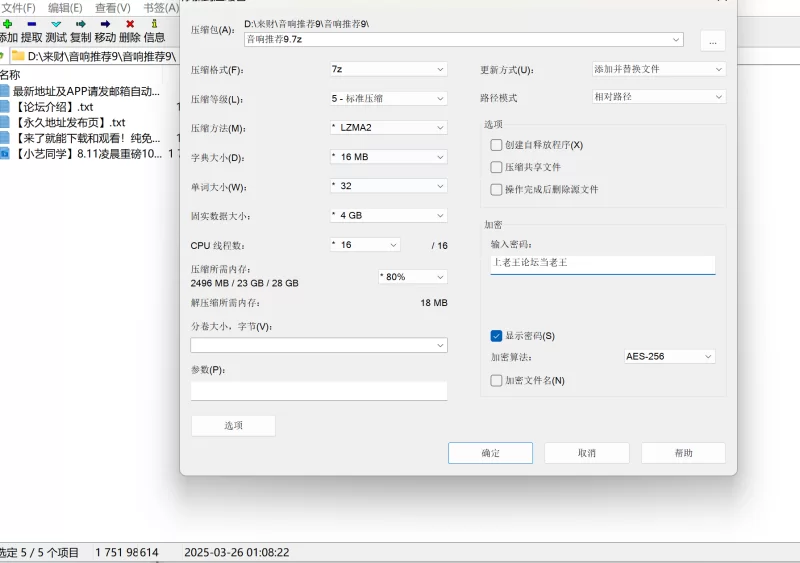Uncheck 显示密码(S) checkbox
Screen dimensions: 800x563
click(x=496, y=336)
